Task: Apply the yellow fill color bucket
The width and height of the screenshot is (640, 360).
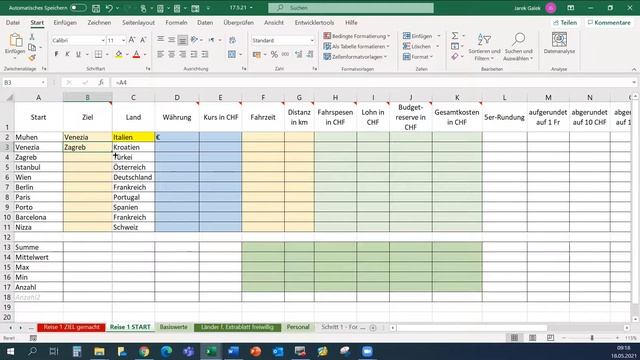Action: tap(118, 54)
